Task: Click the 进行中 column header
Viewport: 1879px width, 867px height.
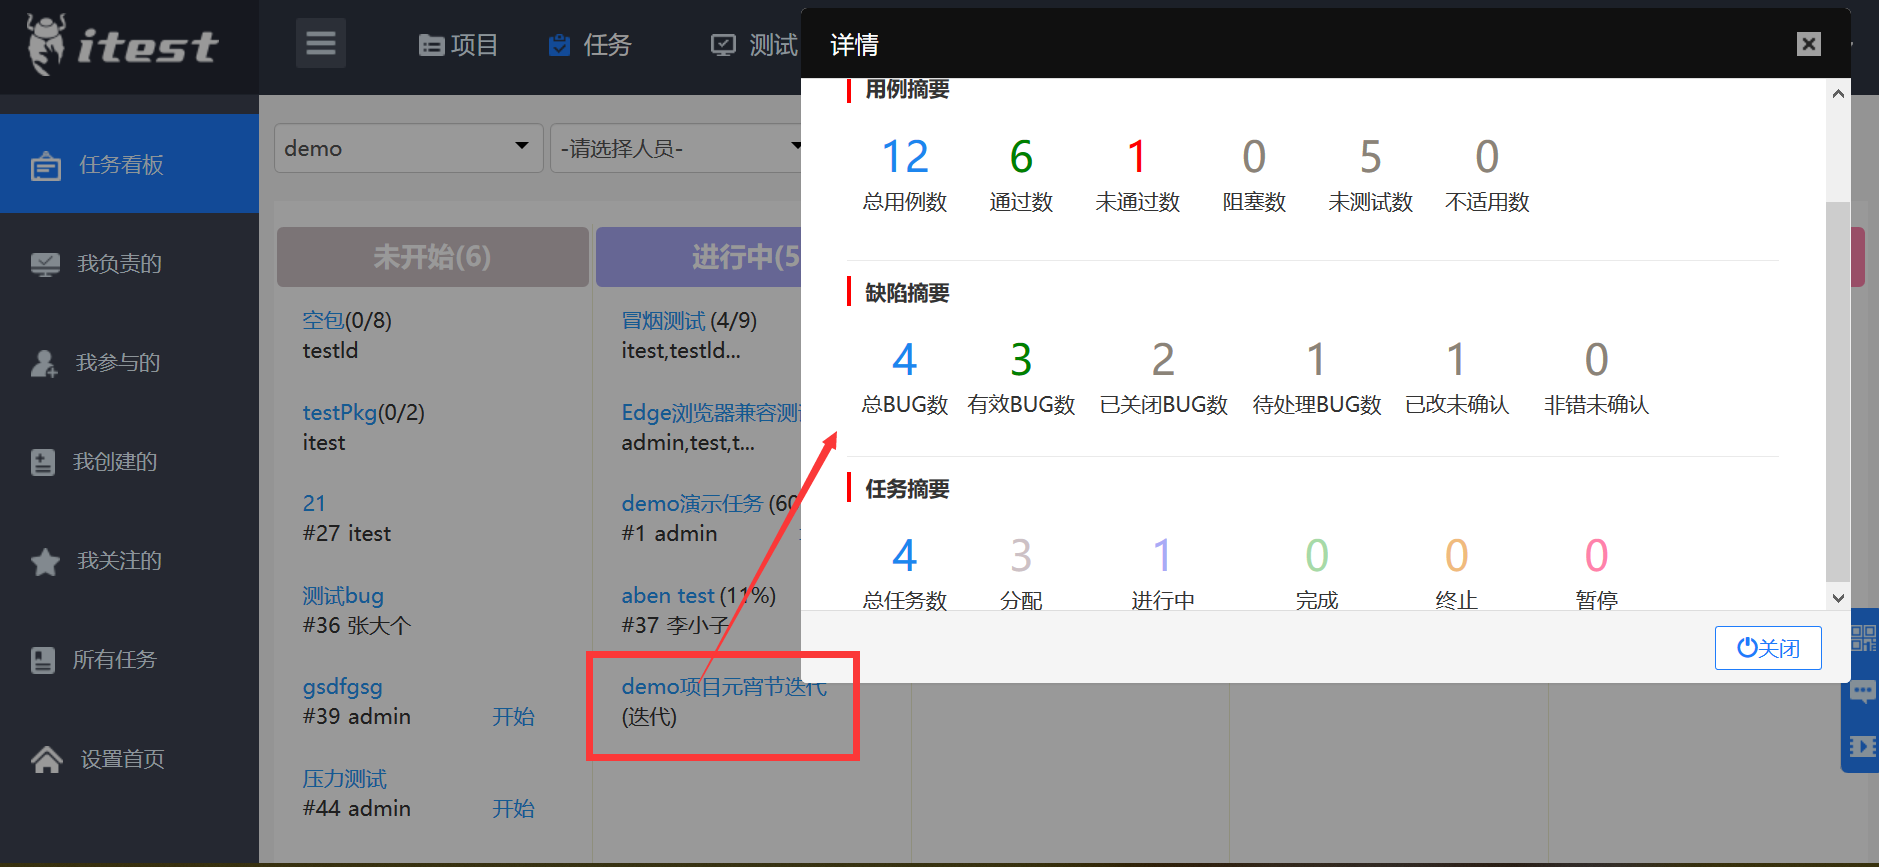Action: pyautogui.click(x=699, y=257)
